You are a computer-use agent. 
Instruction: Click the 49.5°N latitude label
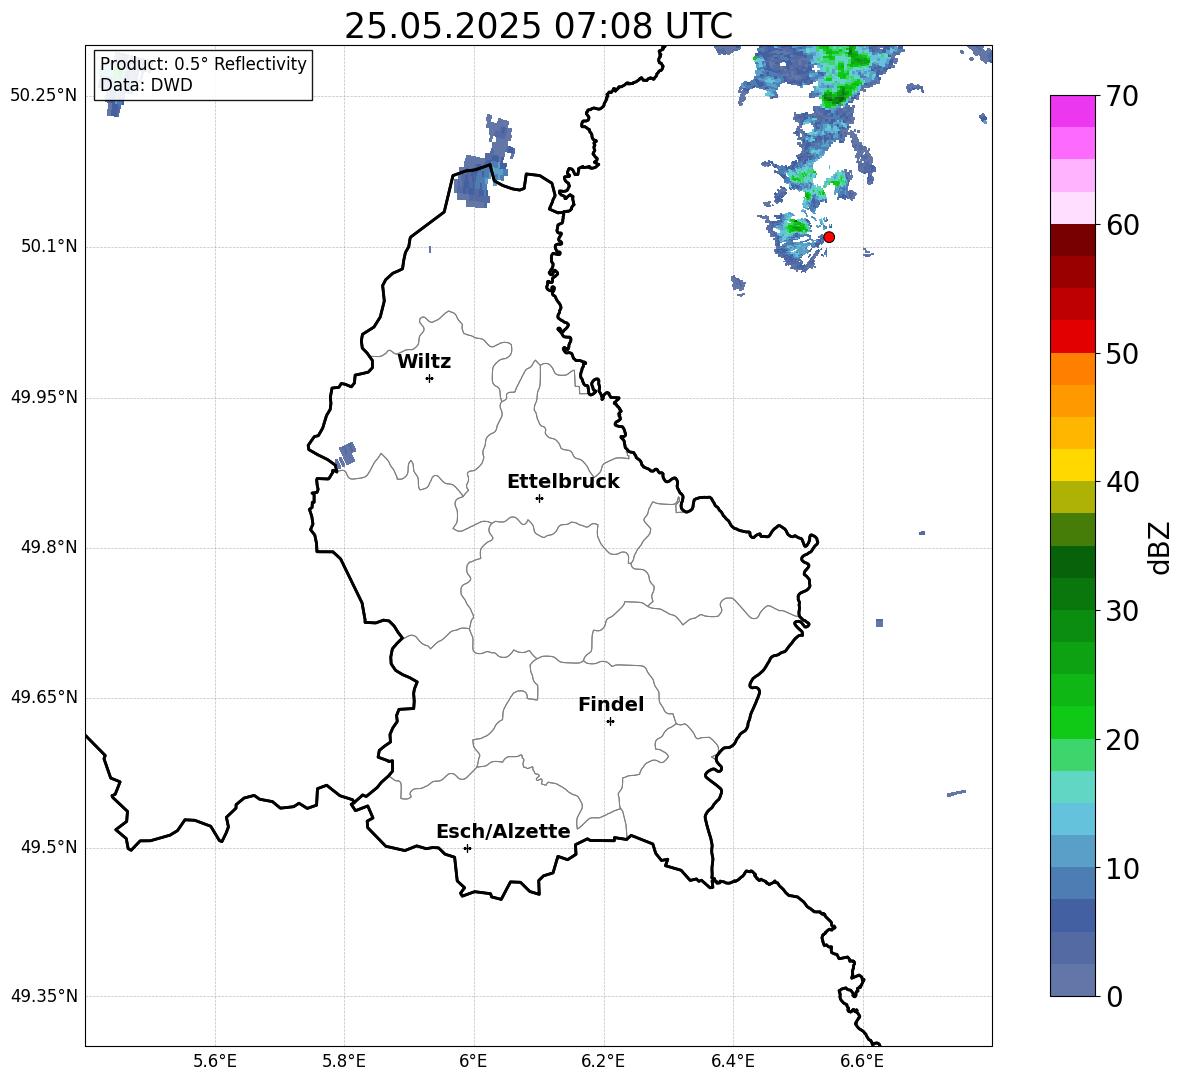tap(50, 847)
